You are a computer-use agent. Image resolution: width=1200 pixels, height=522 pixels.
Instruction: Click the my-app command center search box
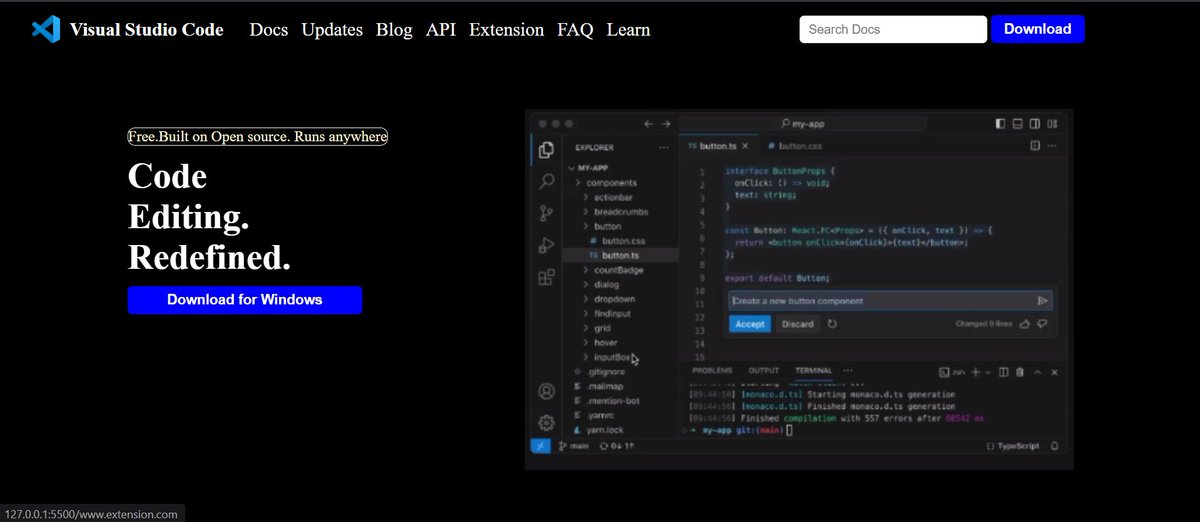pos(802,124)
